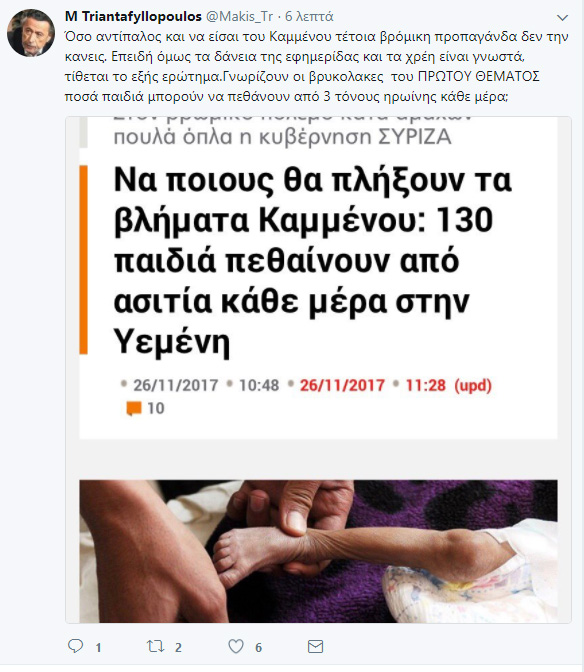Click the retweet count number 2

pos(178,647)
